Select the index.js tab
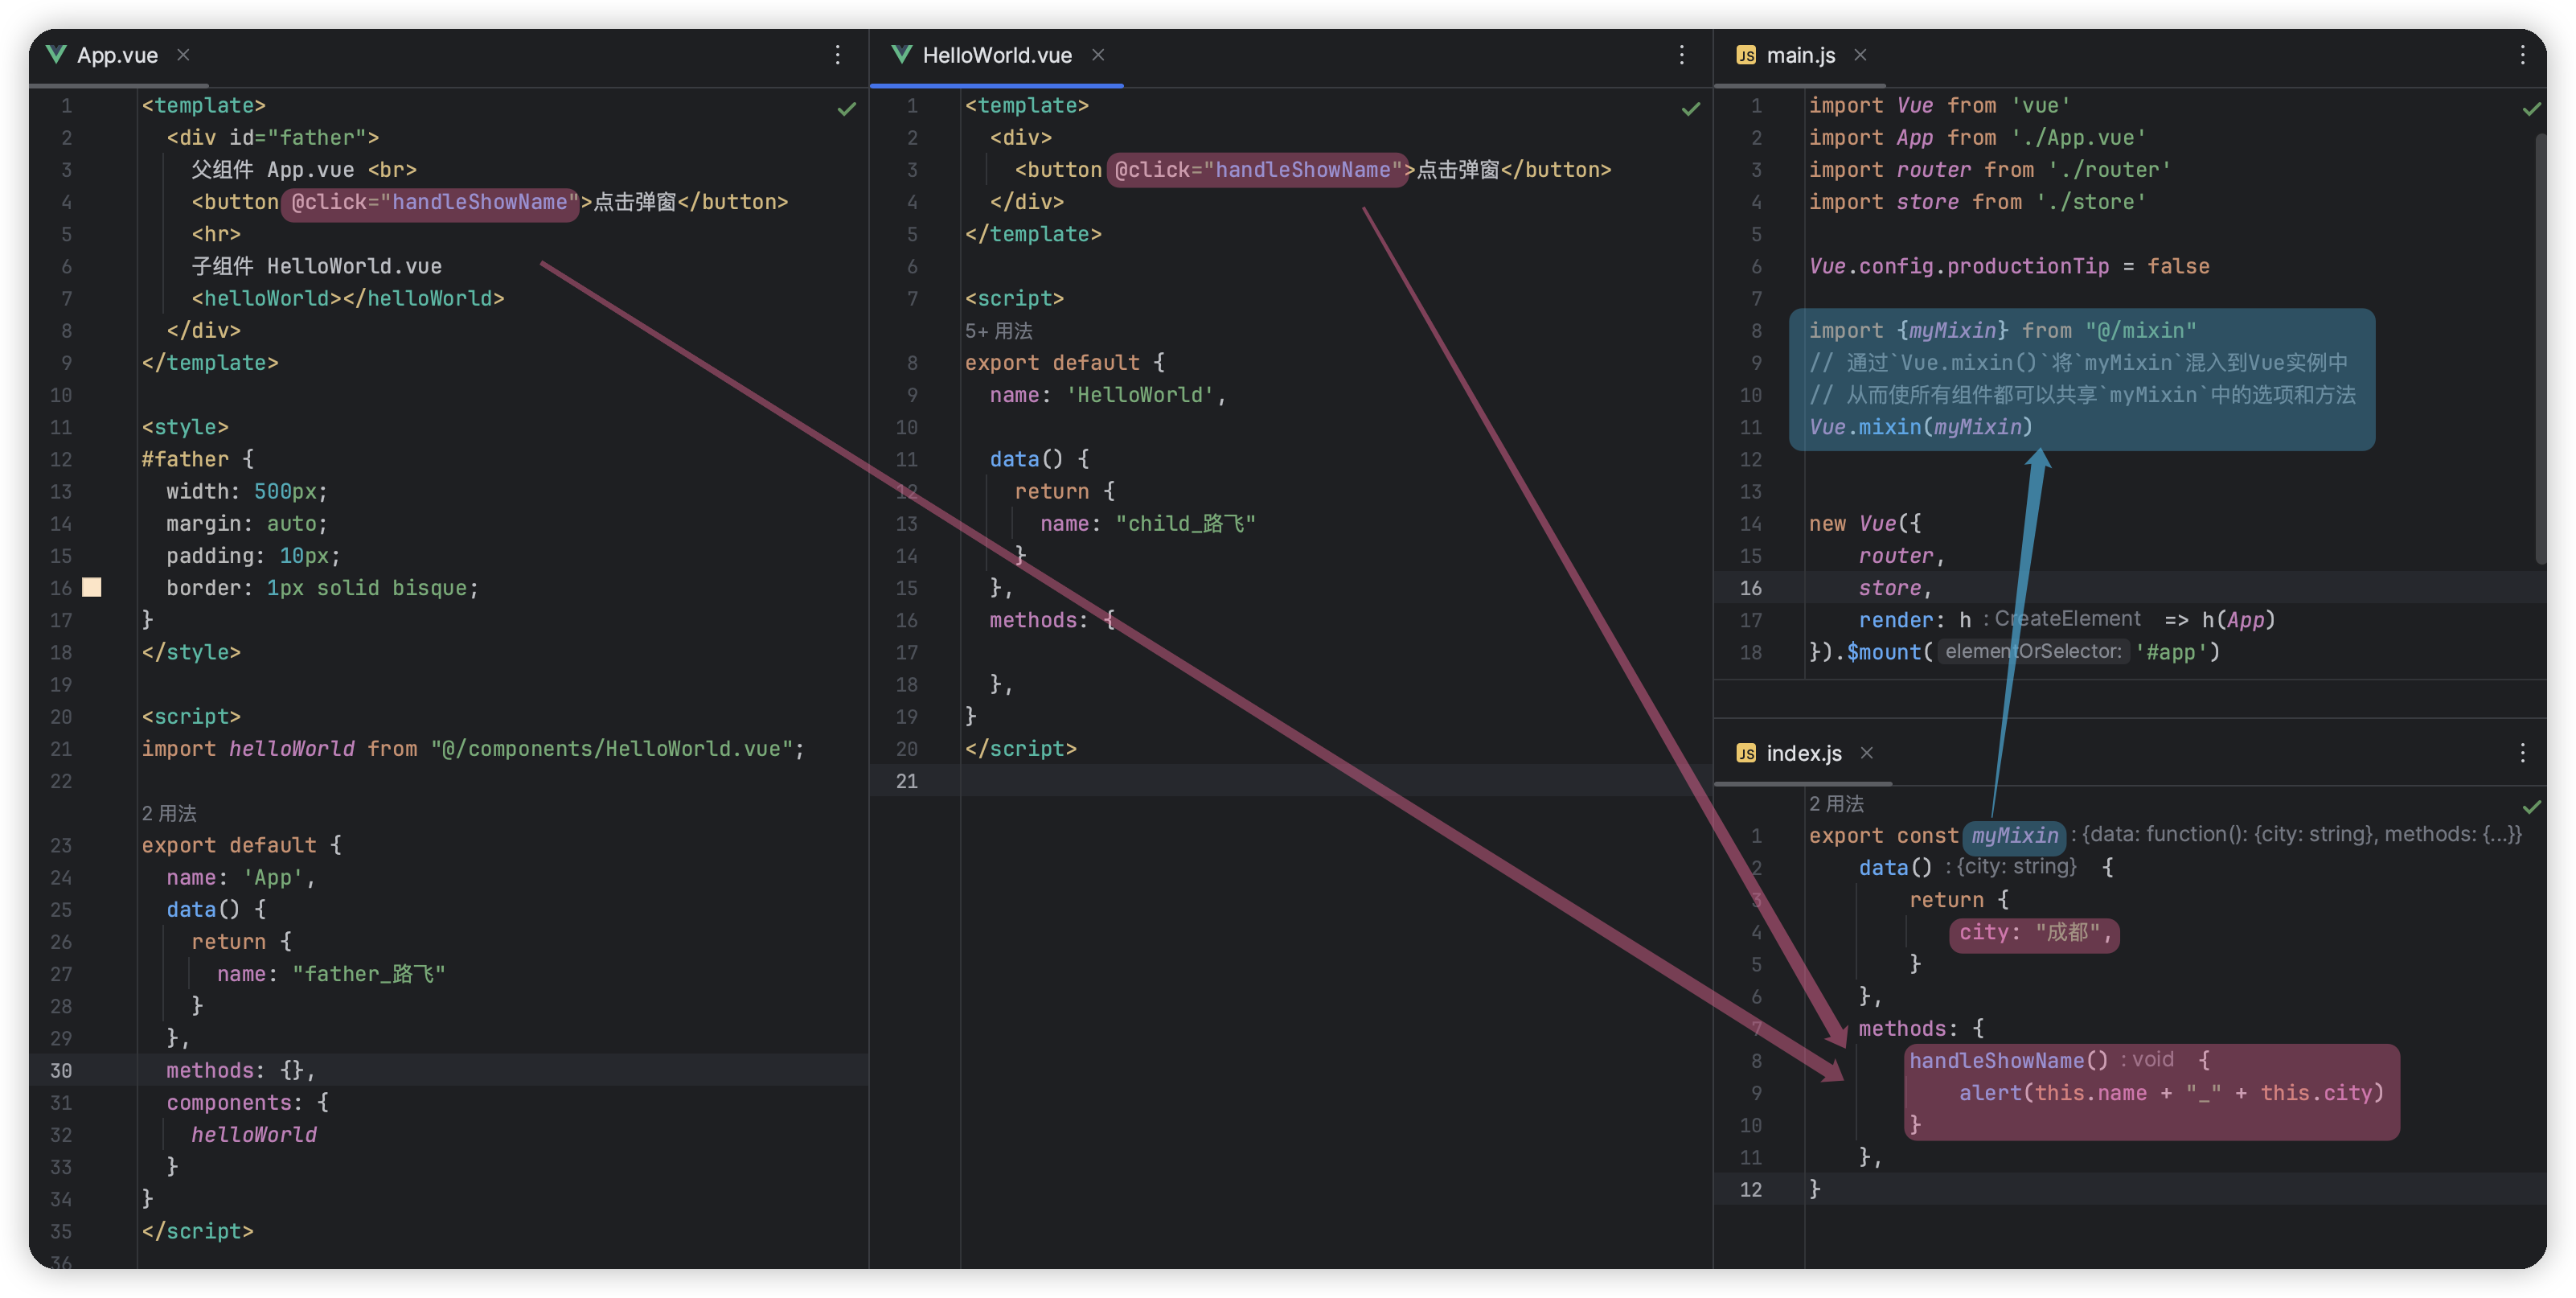The image size is (2576, 1298). coord(1803,753)
